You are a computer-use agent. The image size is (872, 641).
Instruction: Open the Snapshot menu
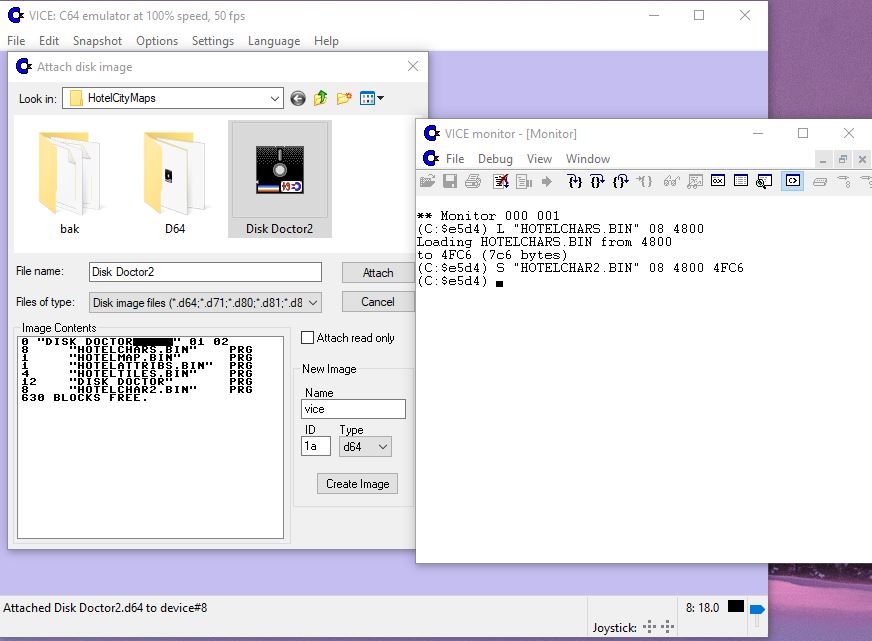(97, 41)
